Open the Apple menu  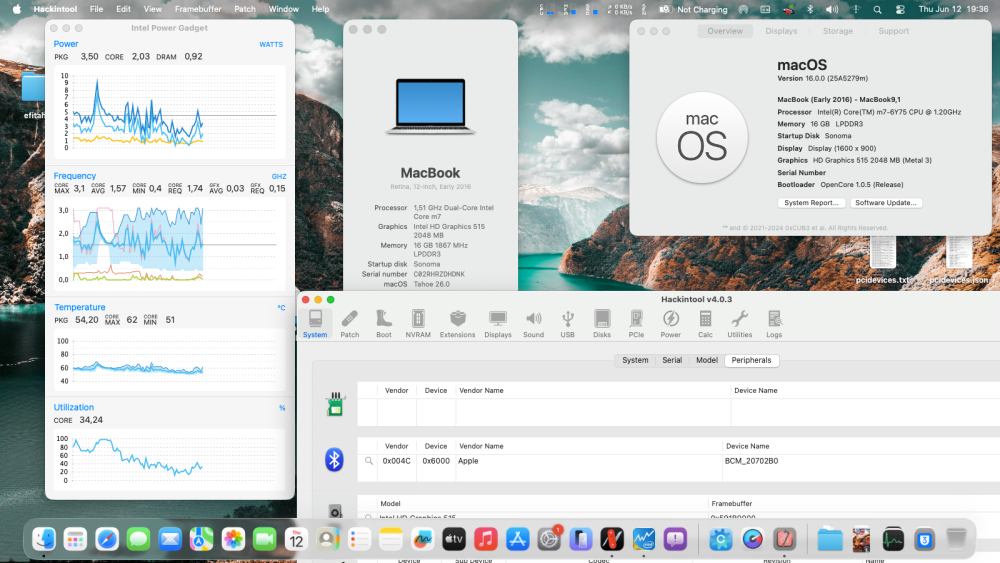[17, 9]
